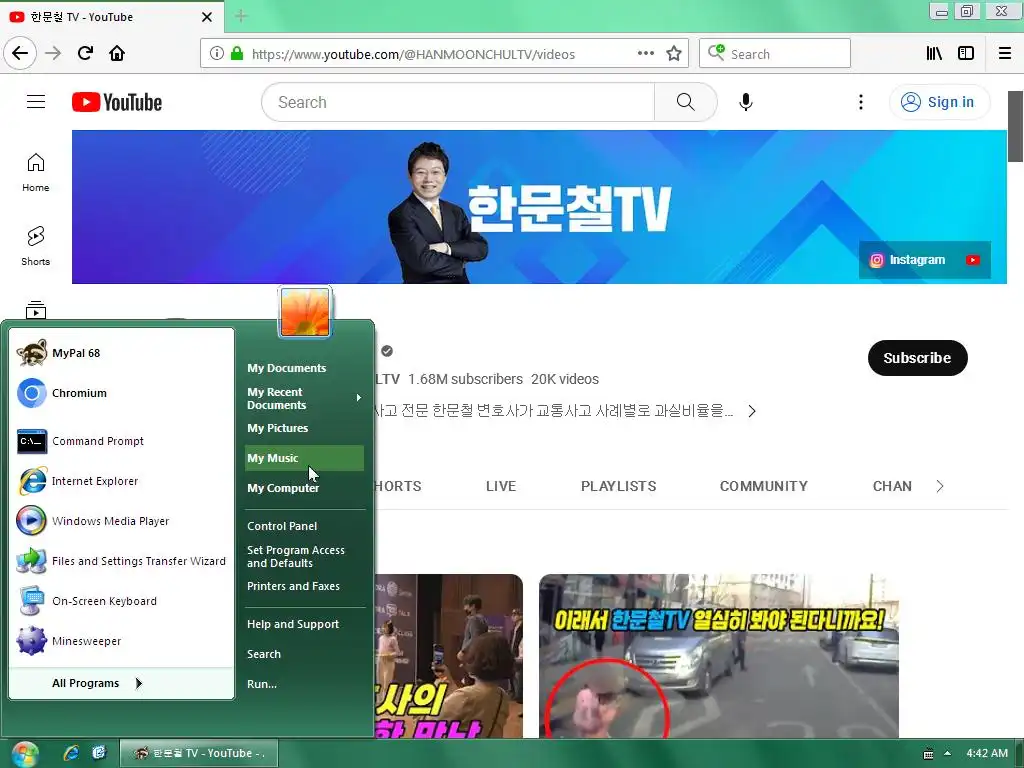Open YouTube guide hamburger menu

(36, 102)
